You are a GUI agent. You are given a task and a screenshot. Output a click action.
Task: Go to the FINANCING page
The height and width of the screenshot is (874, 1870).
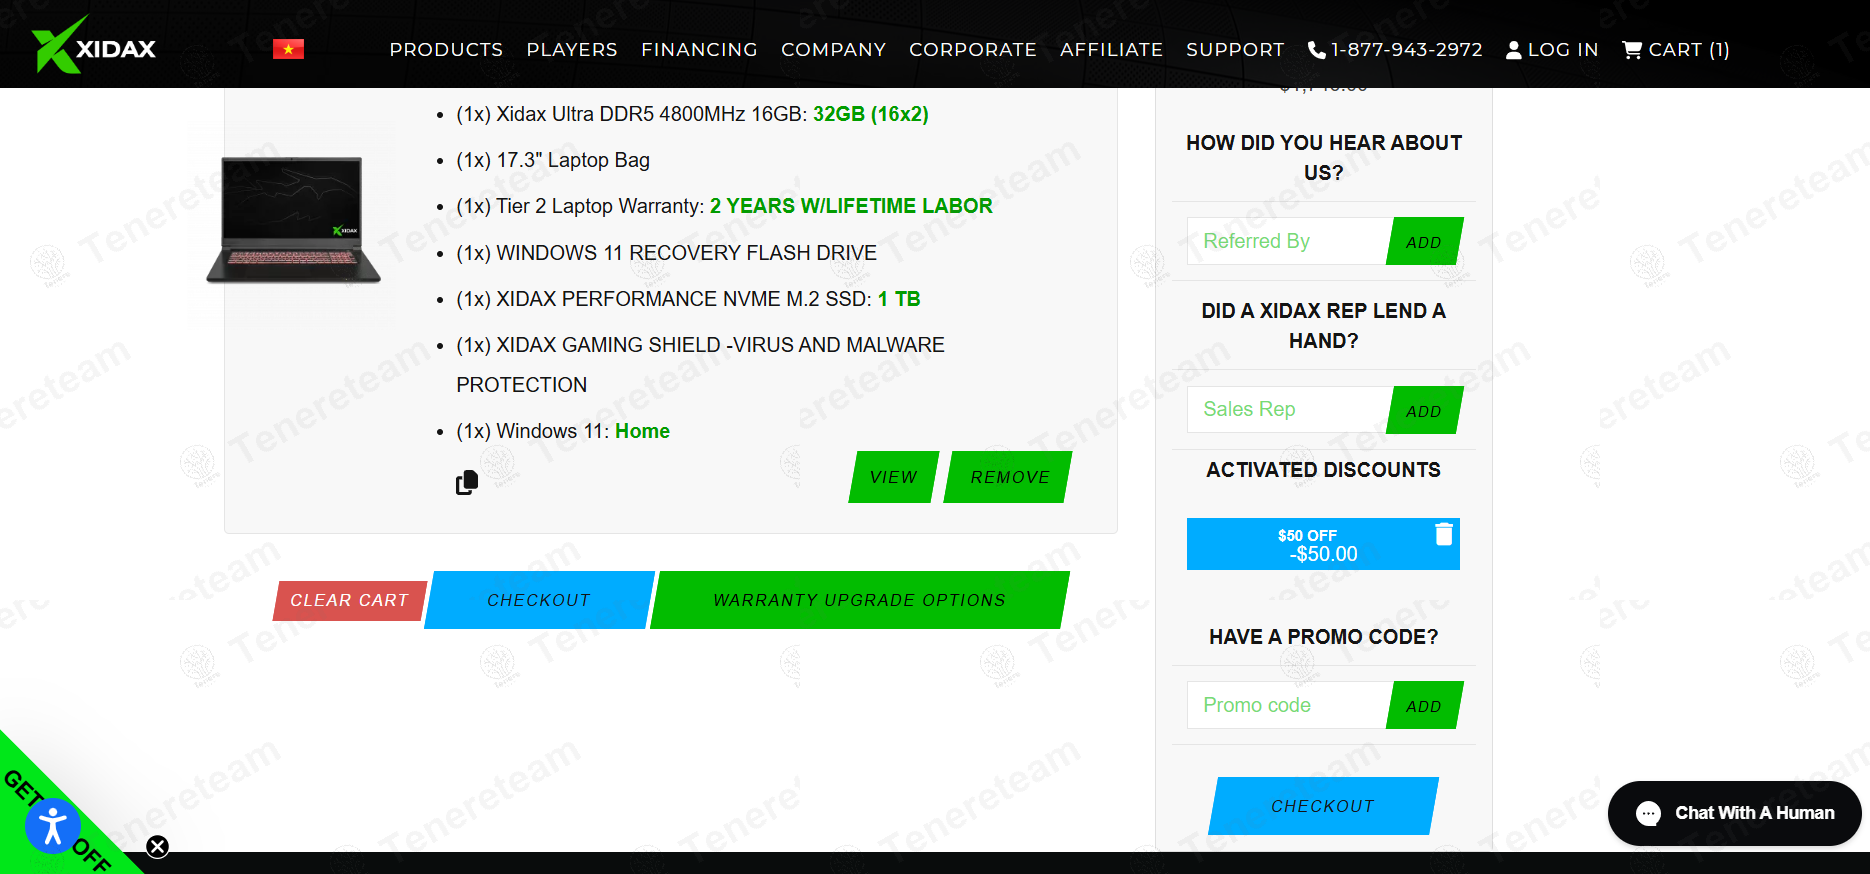(x=699, y=50)
